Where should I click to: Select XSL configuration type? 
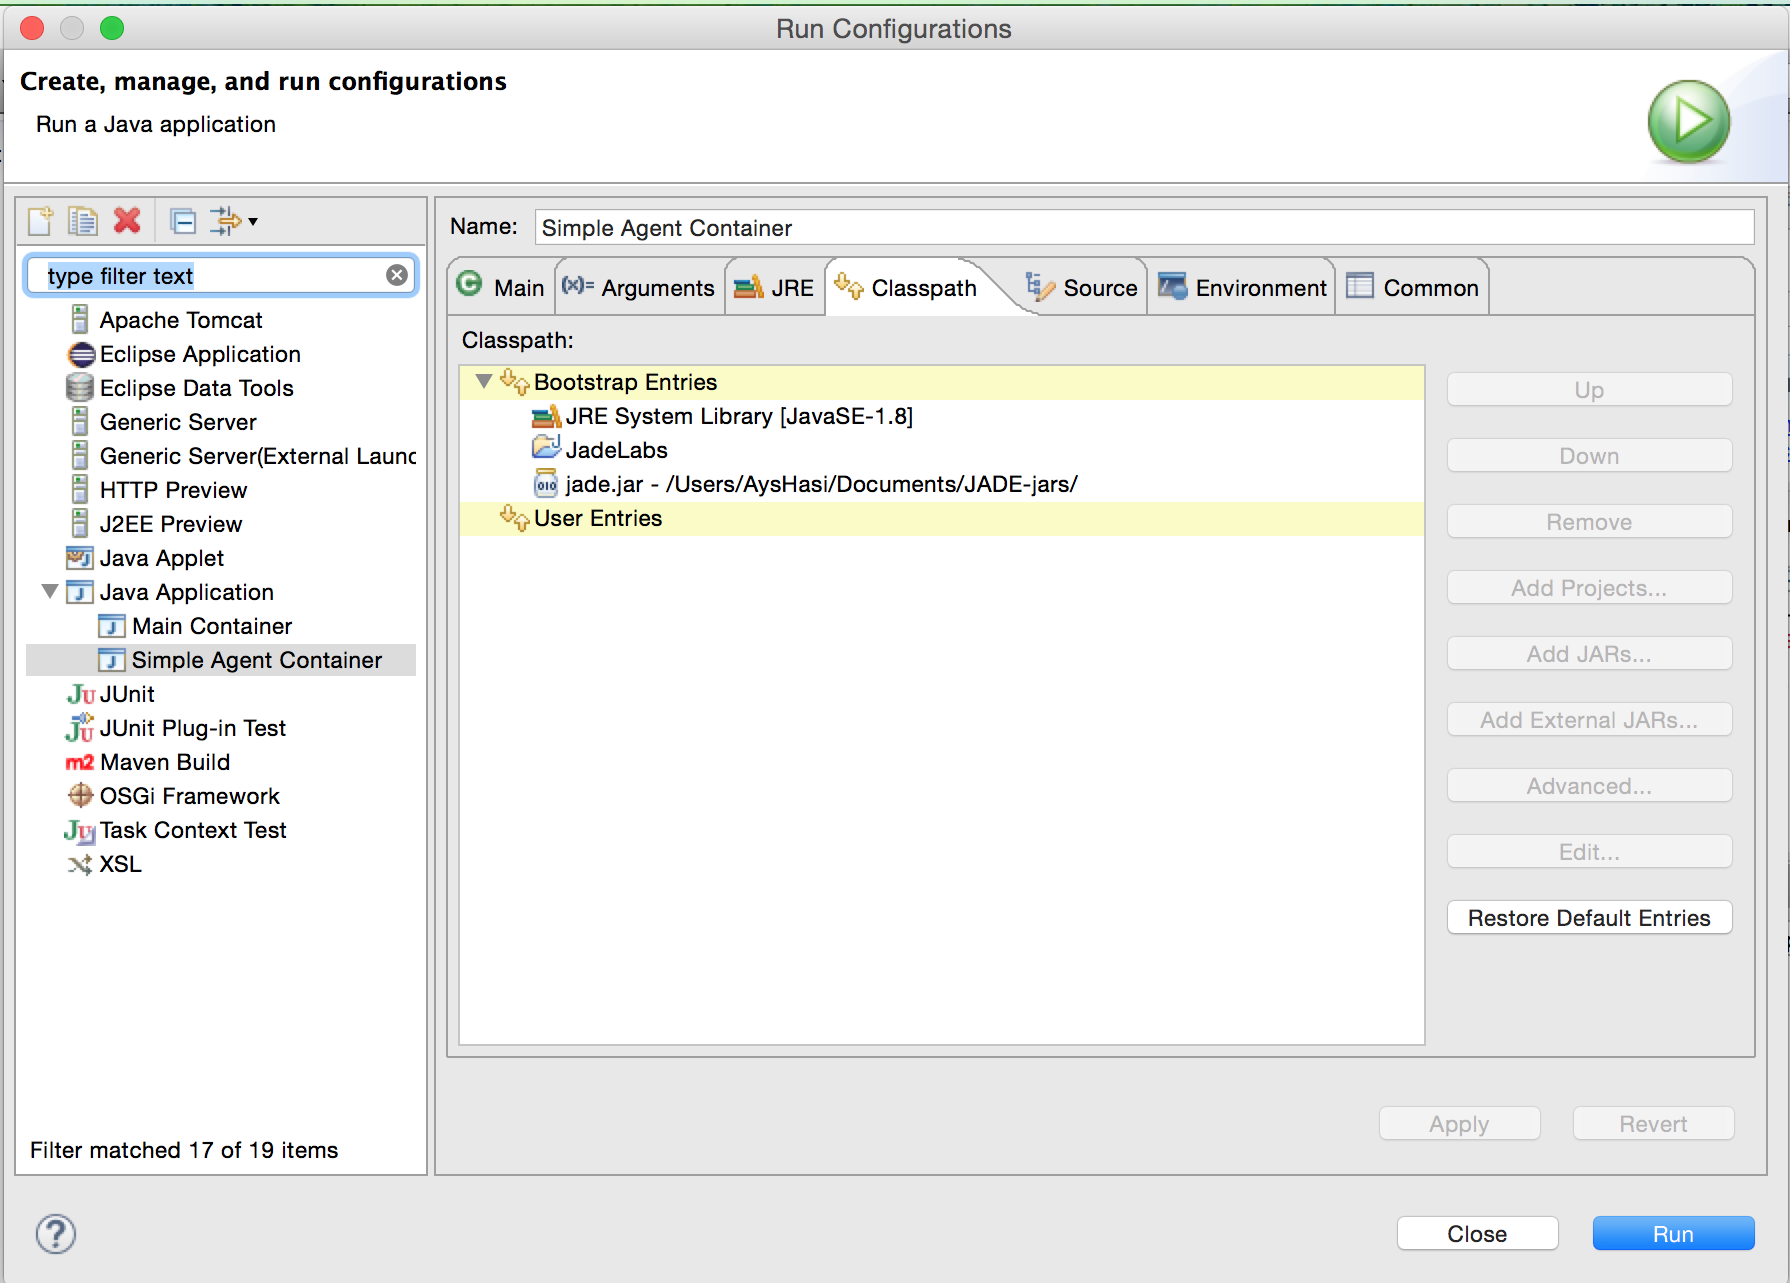(120, 864)
